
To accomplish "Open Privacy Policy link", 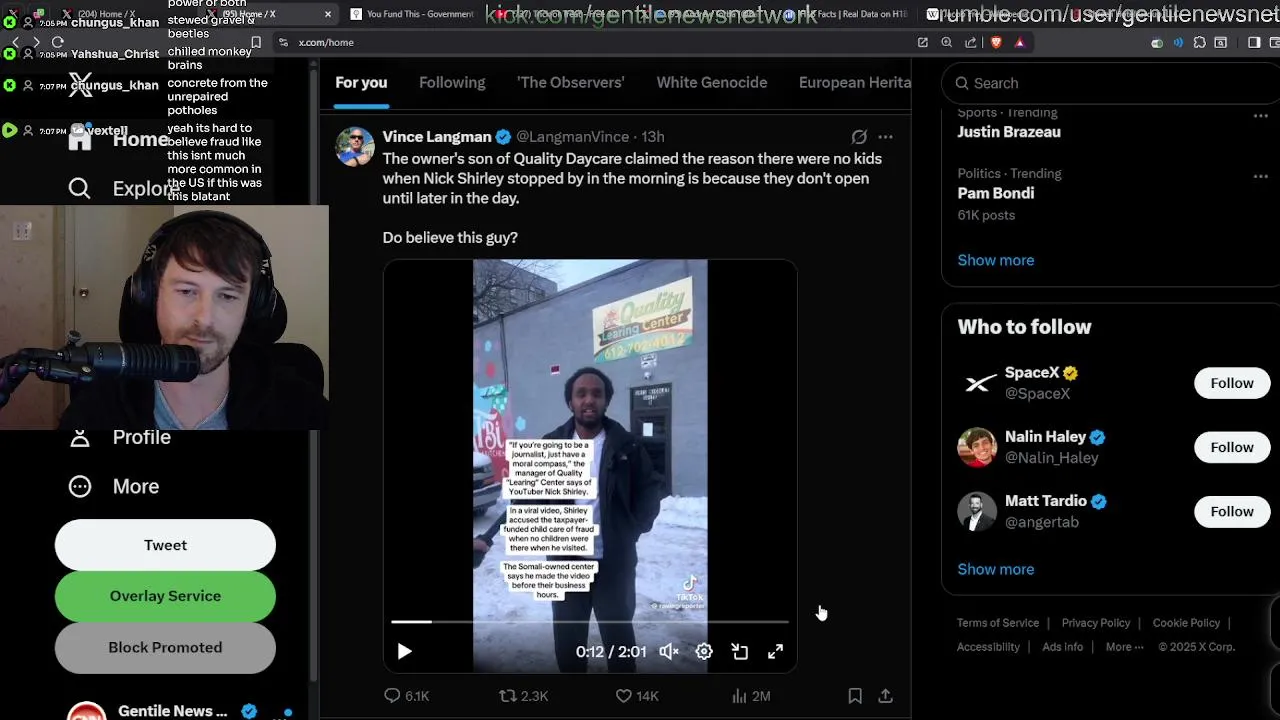I will point(1096,623).
